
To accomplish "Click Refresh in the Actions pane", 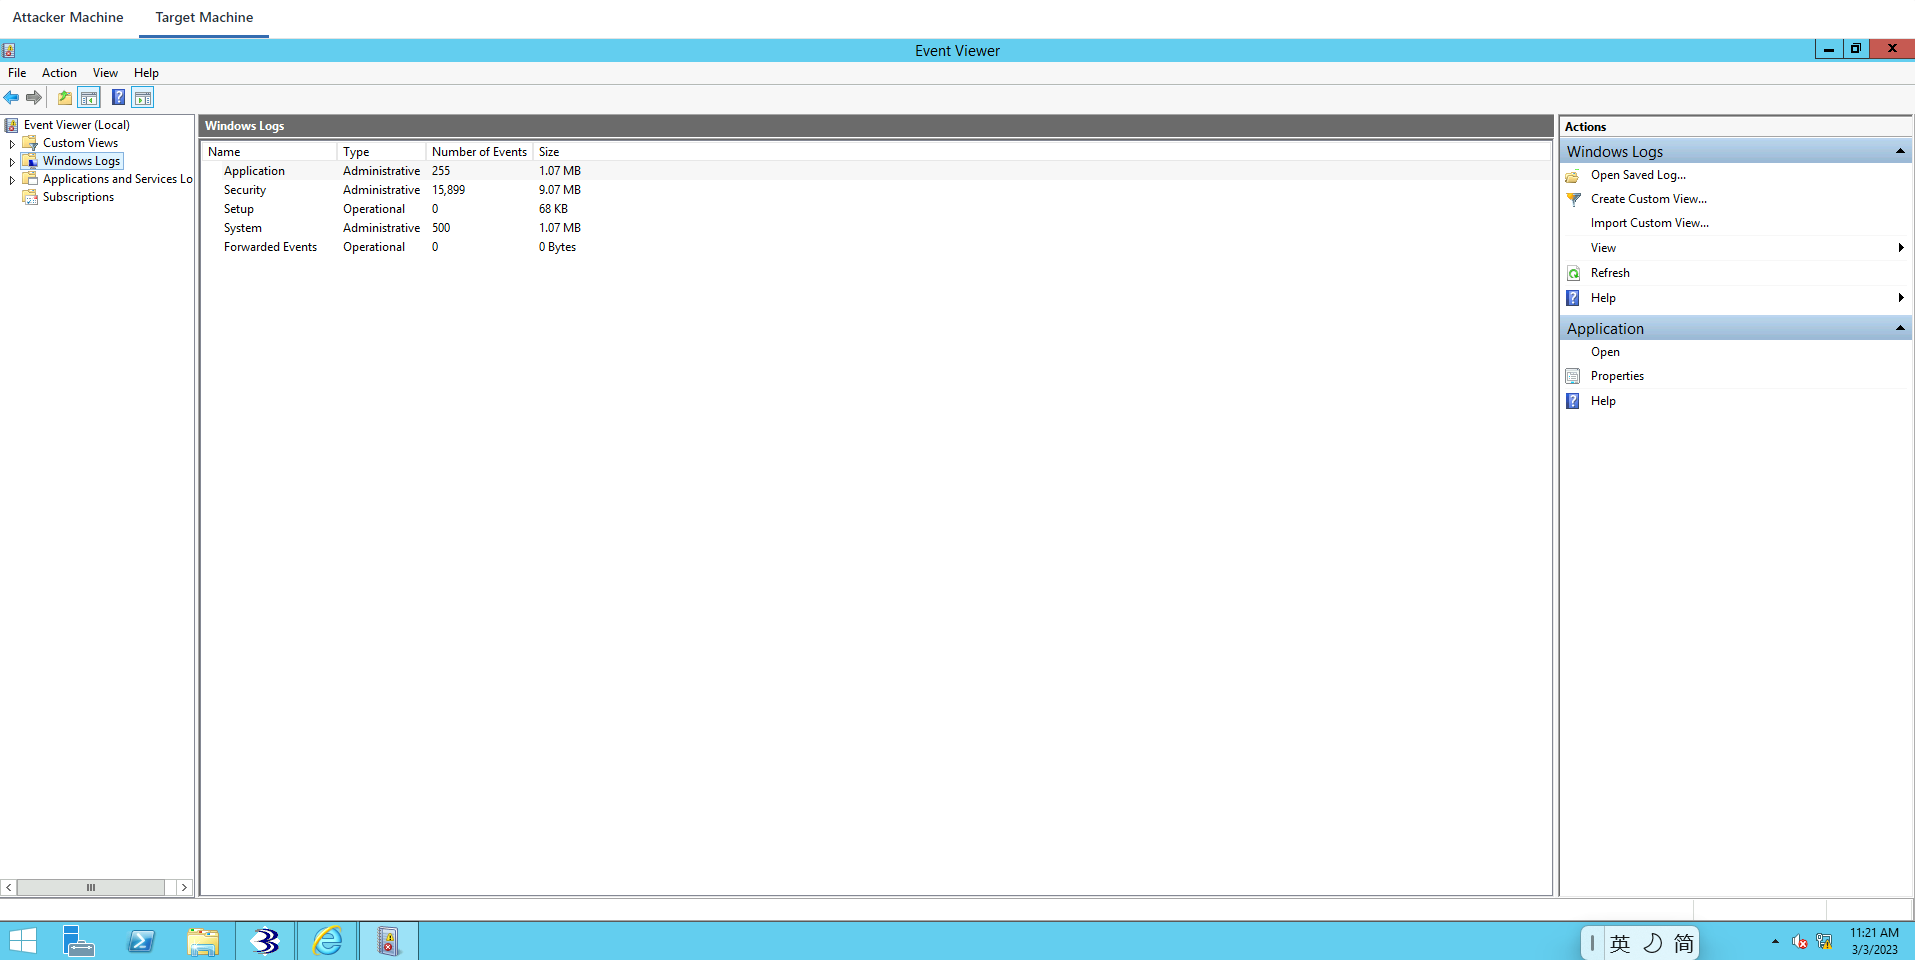I will (1610, 273).
